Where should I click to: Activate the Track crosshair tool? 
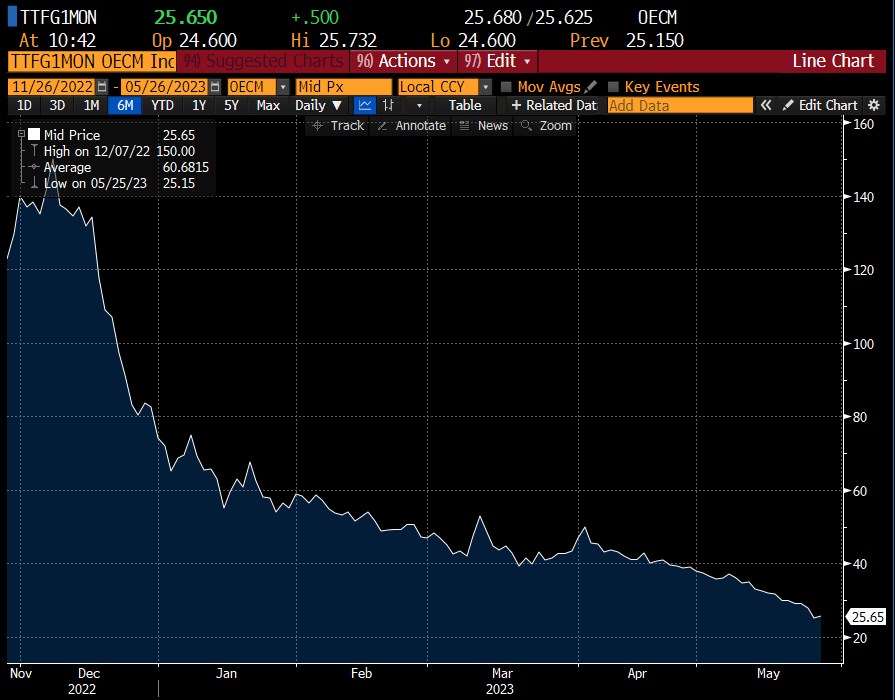point(338,126)
